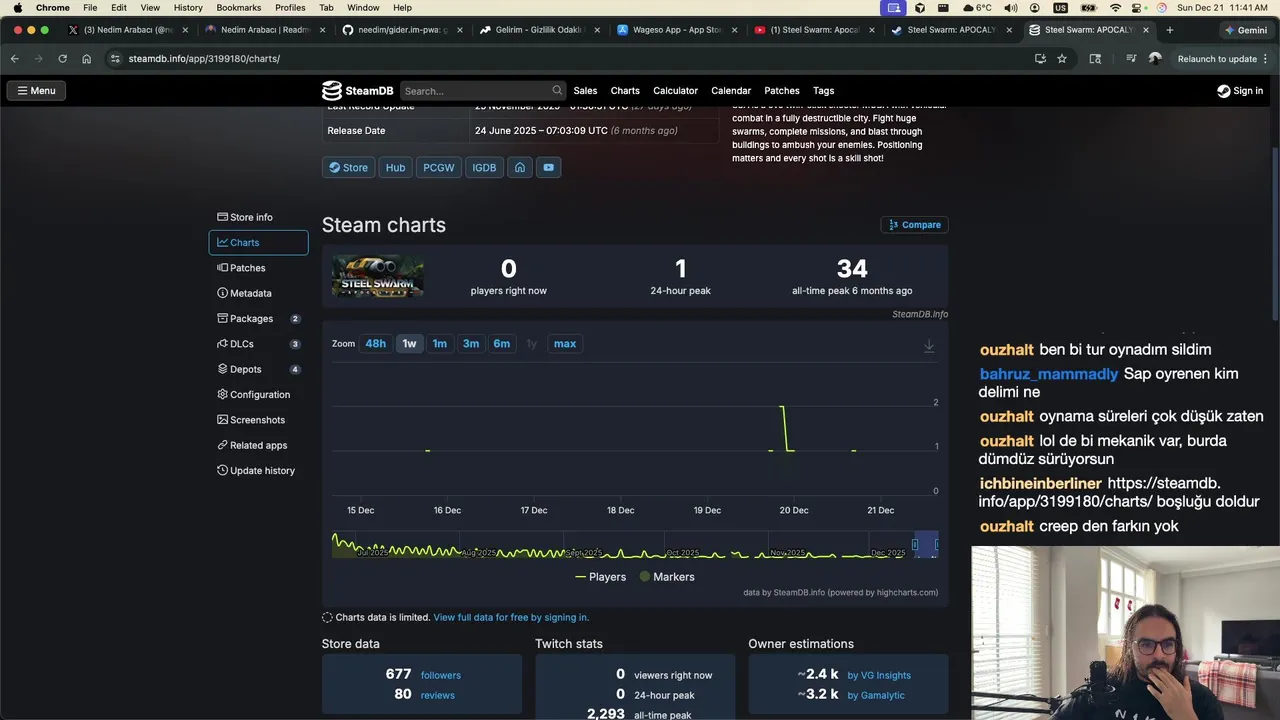Grab the chart navigator left handle
The width and height of the screenshot is (1280, 720).
click(x=915, y=544)
